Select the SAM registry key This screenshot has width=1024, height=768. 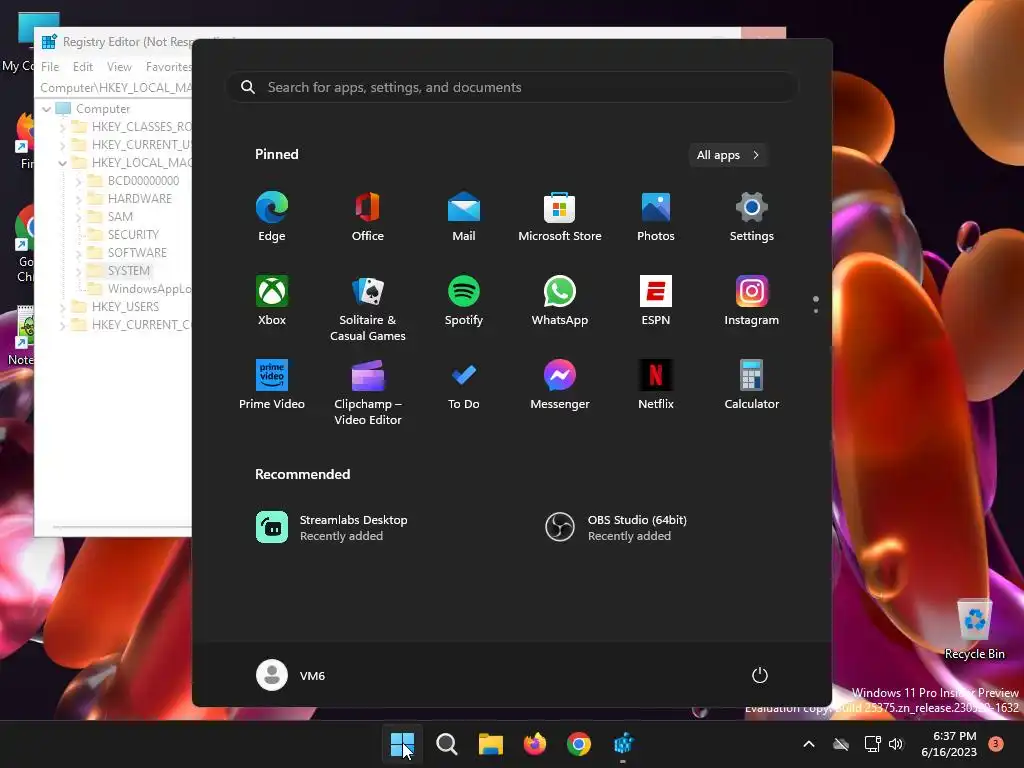[x=120, y=217]
